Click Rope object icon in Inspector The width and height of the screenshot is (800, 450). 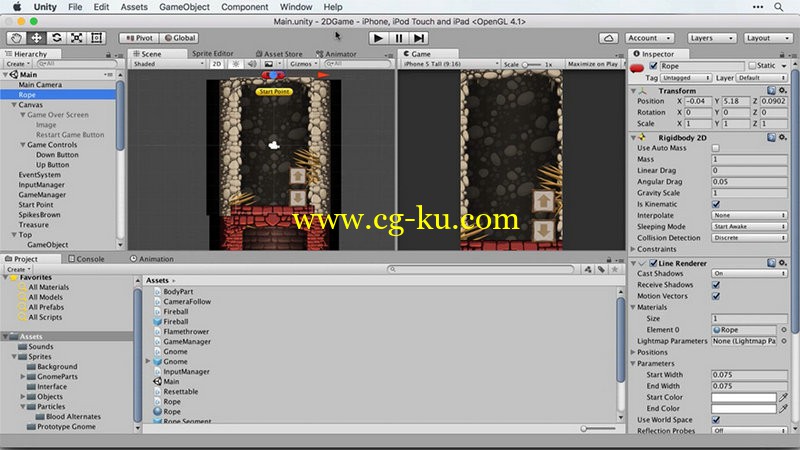click(x=637, y=68)
